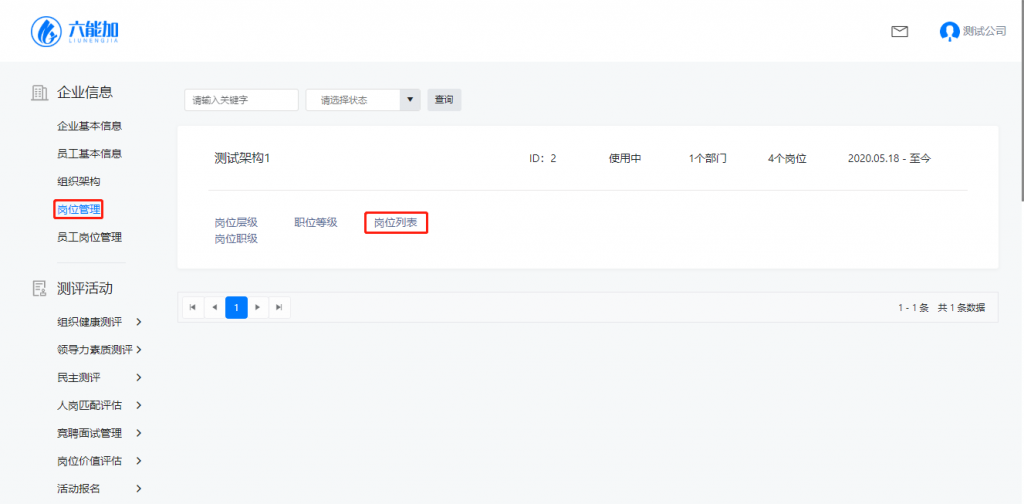
Task: Click the 查询 search button
Action: 444,100
